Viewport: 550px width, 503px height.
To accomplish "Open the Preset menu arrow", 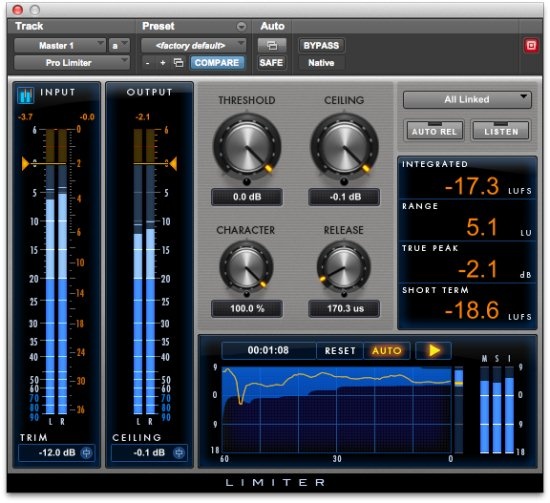I will (x=241, y=26).
